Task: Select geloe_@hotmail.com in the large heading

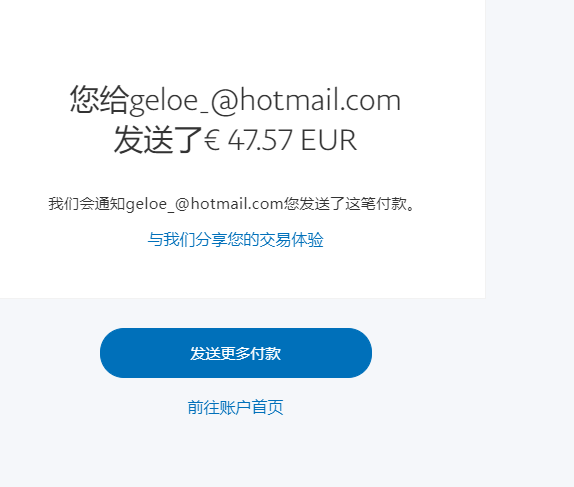Action: (x=265, y=101)
